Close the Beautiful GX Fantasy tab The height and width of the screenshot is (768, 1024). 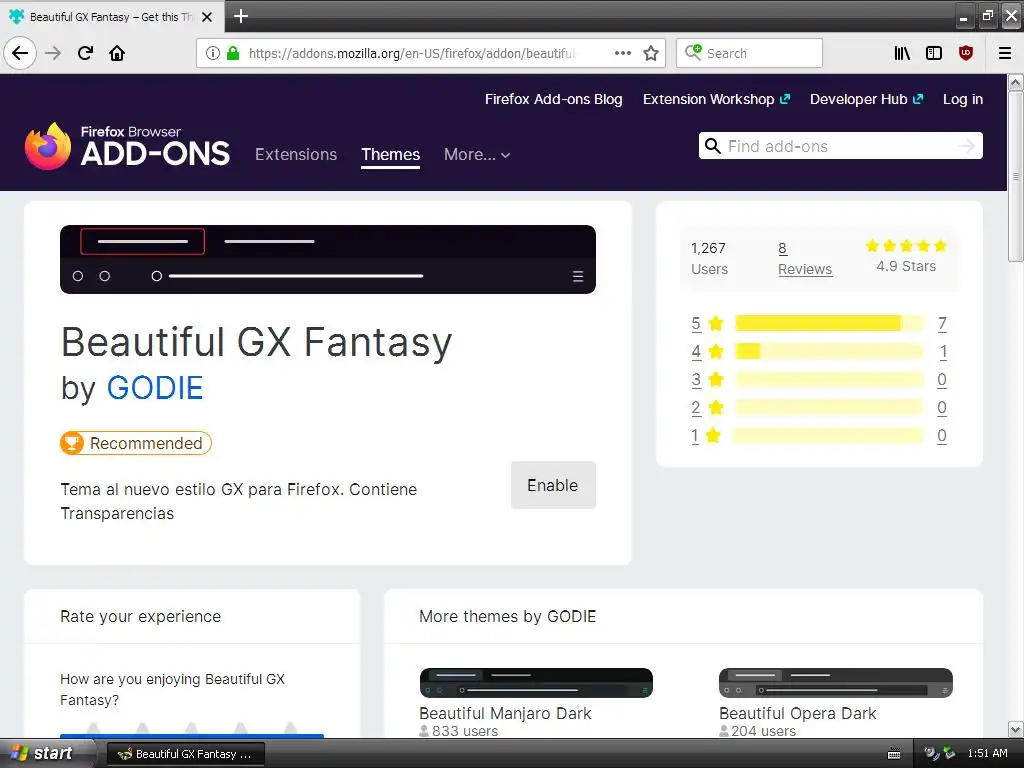(x=207, y=17)
